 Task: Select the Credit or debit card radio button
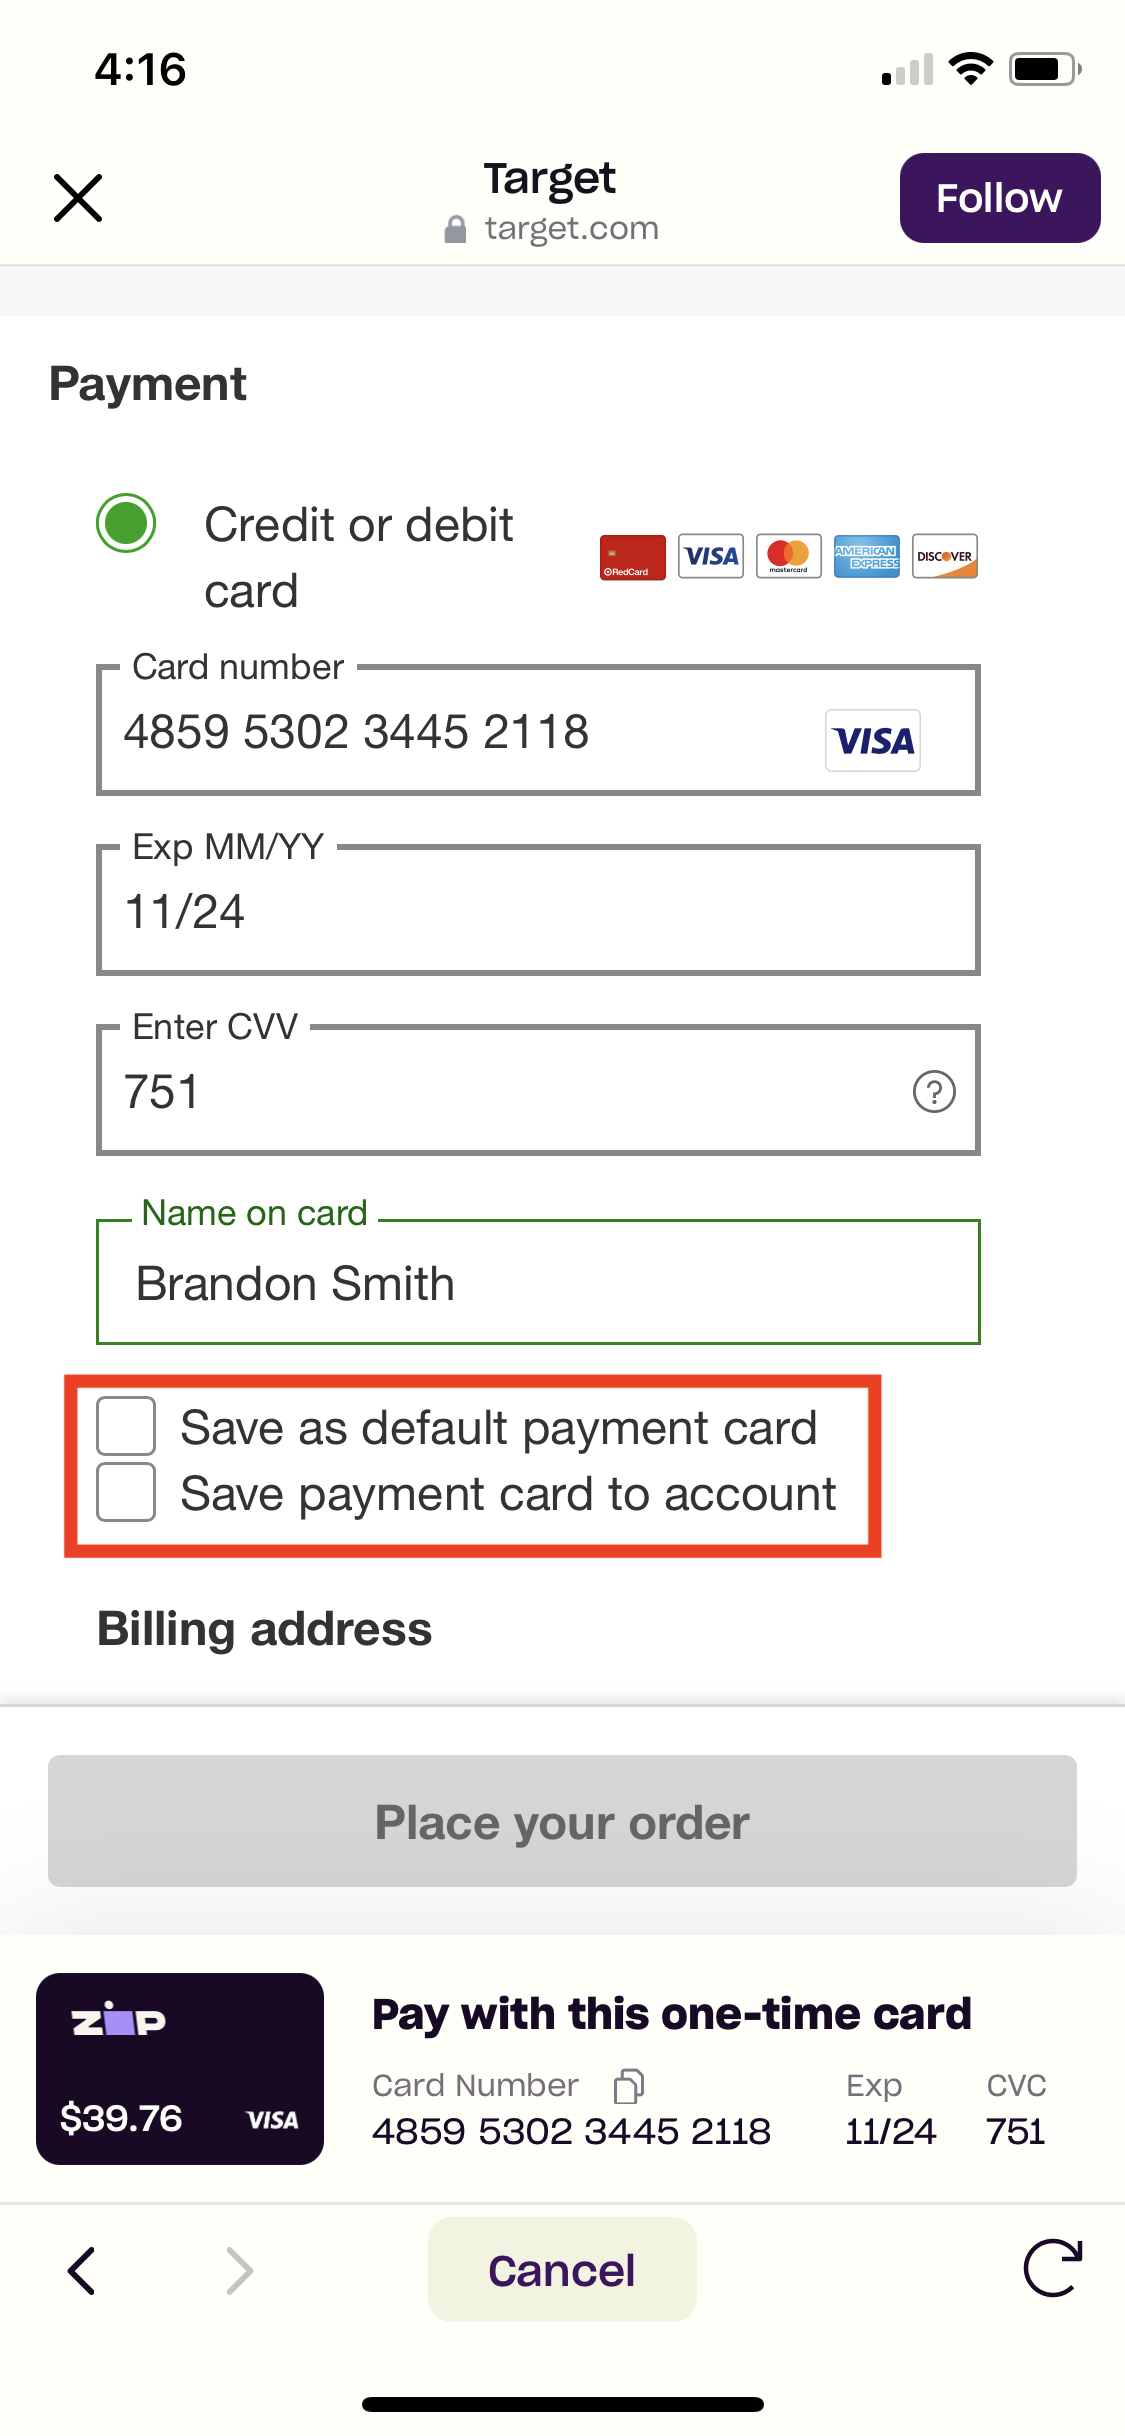pos(126,523)
